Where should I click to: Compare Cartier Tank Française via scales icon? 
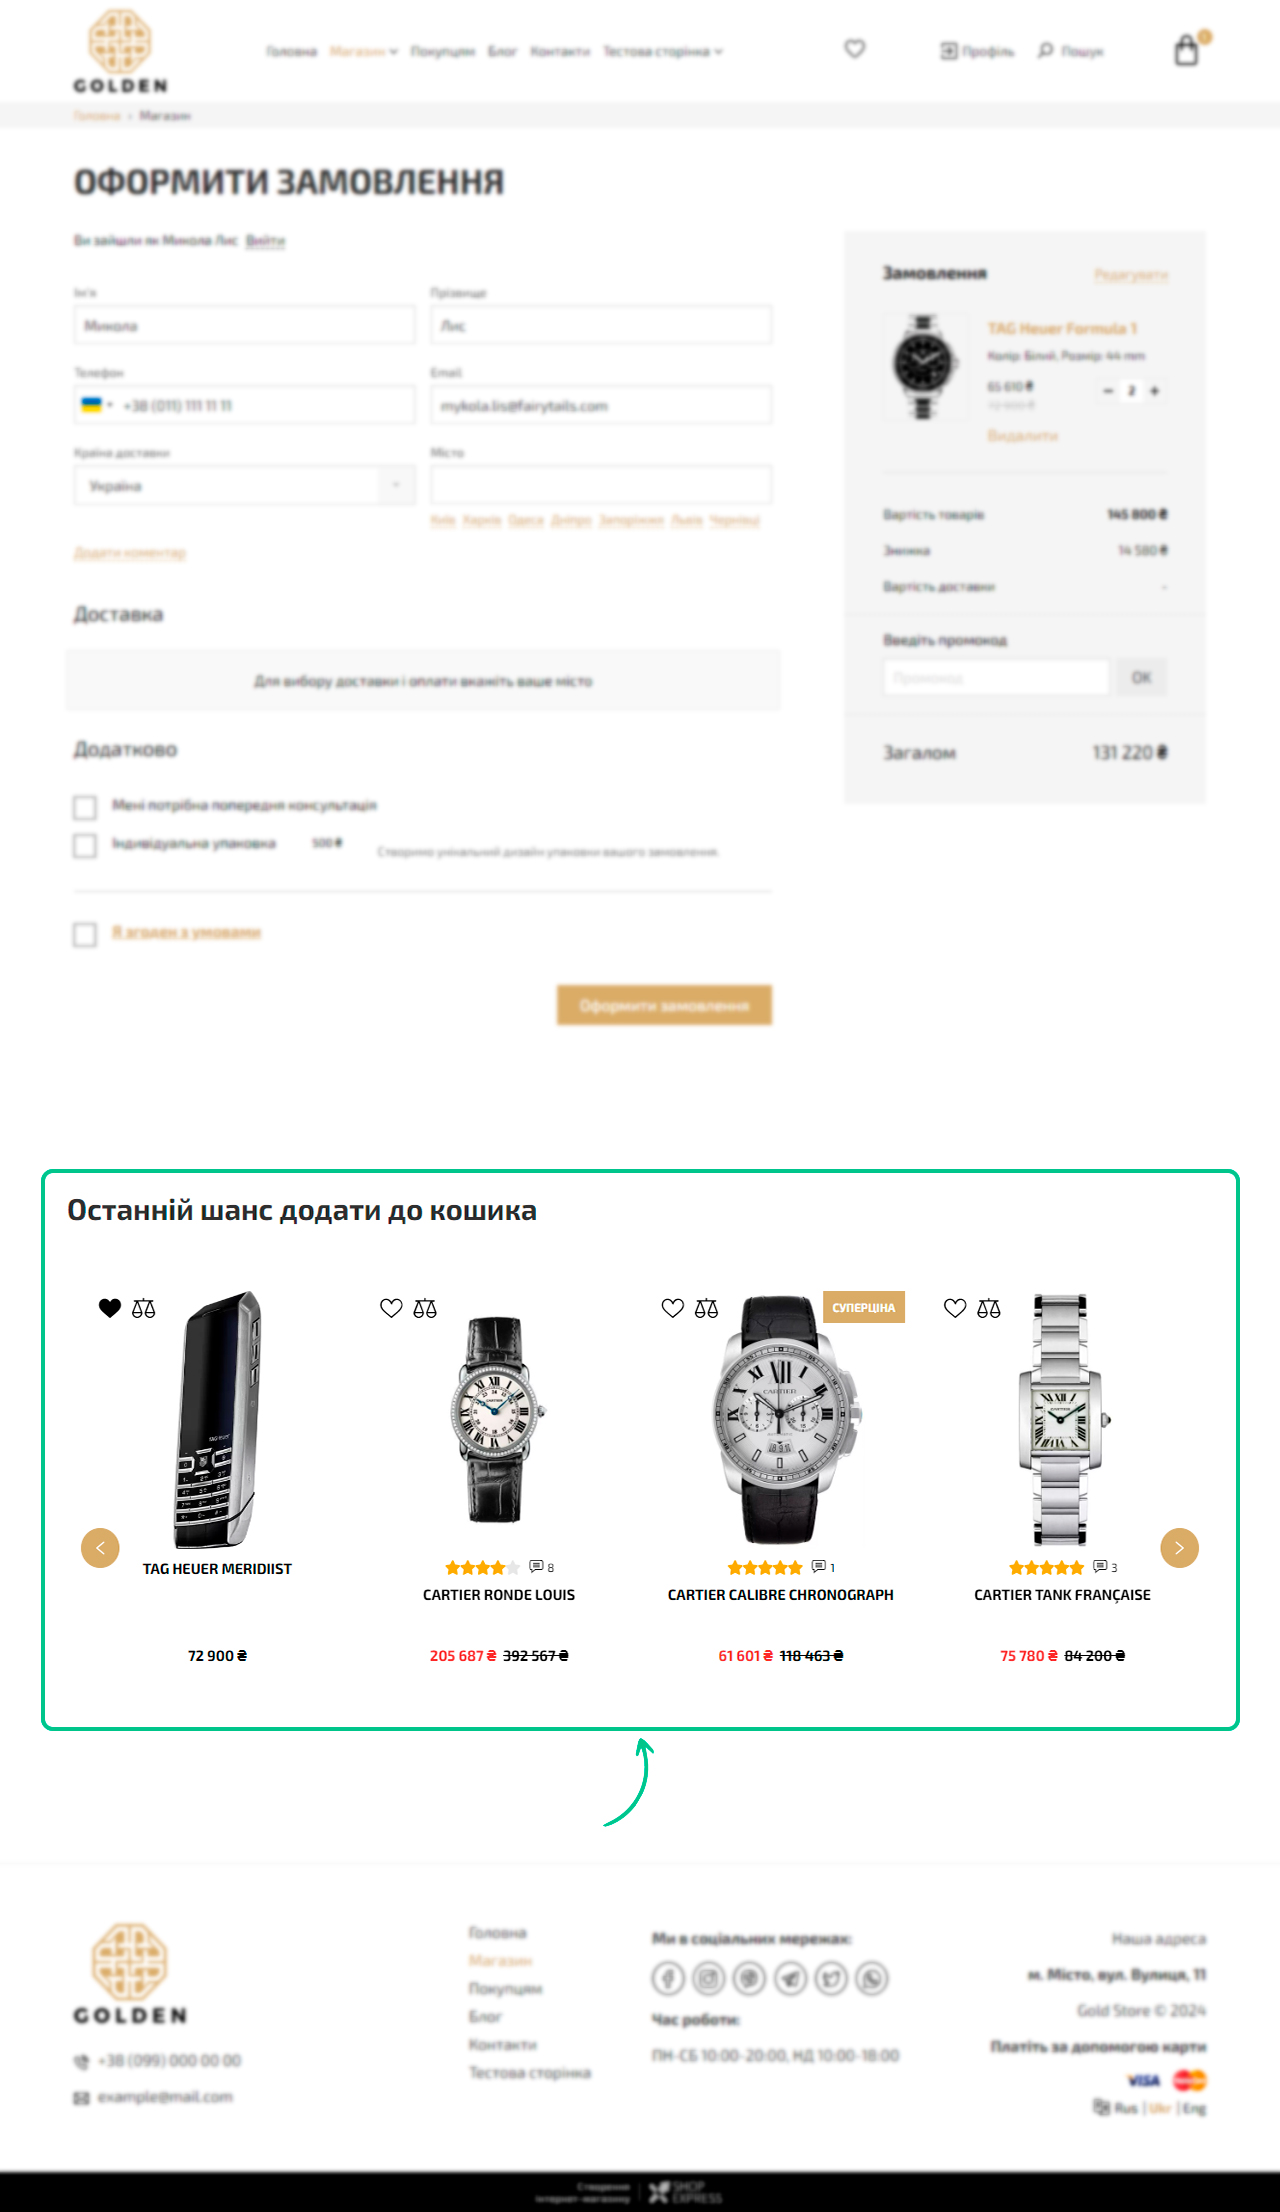coord(988,1308)
